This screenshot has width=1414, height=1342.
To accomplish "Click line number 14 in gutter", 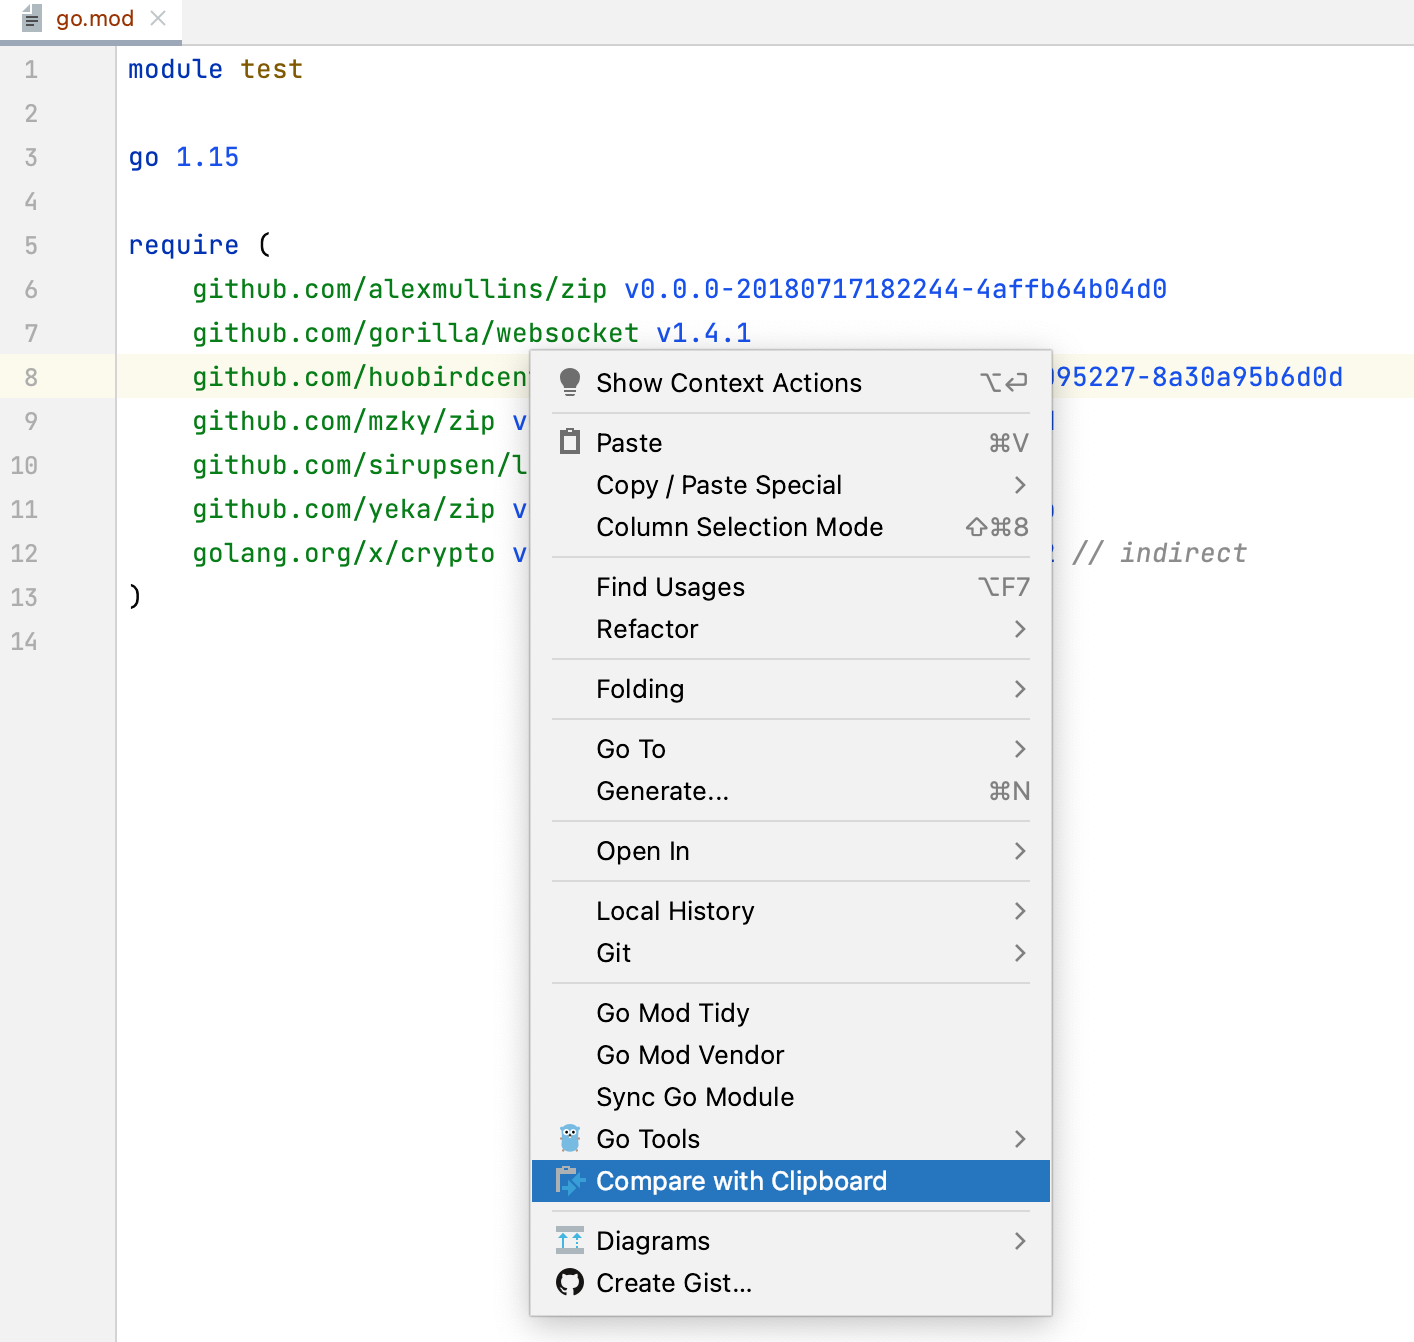I will pos(24,642).
